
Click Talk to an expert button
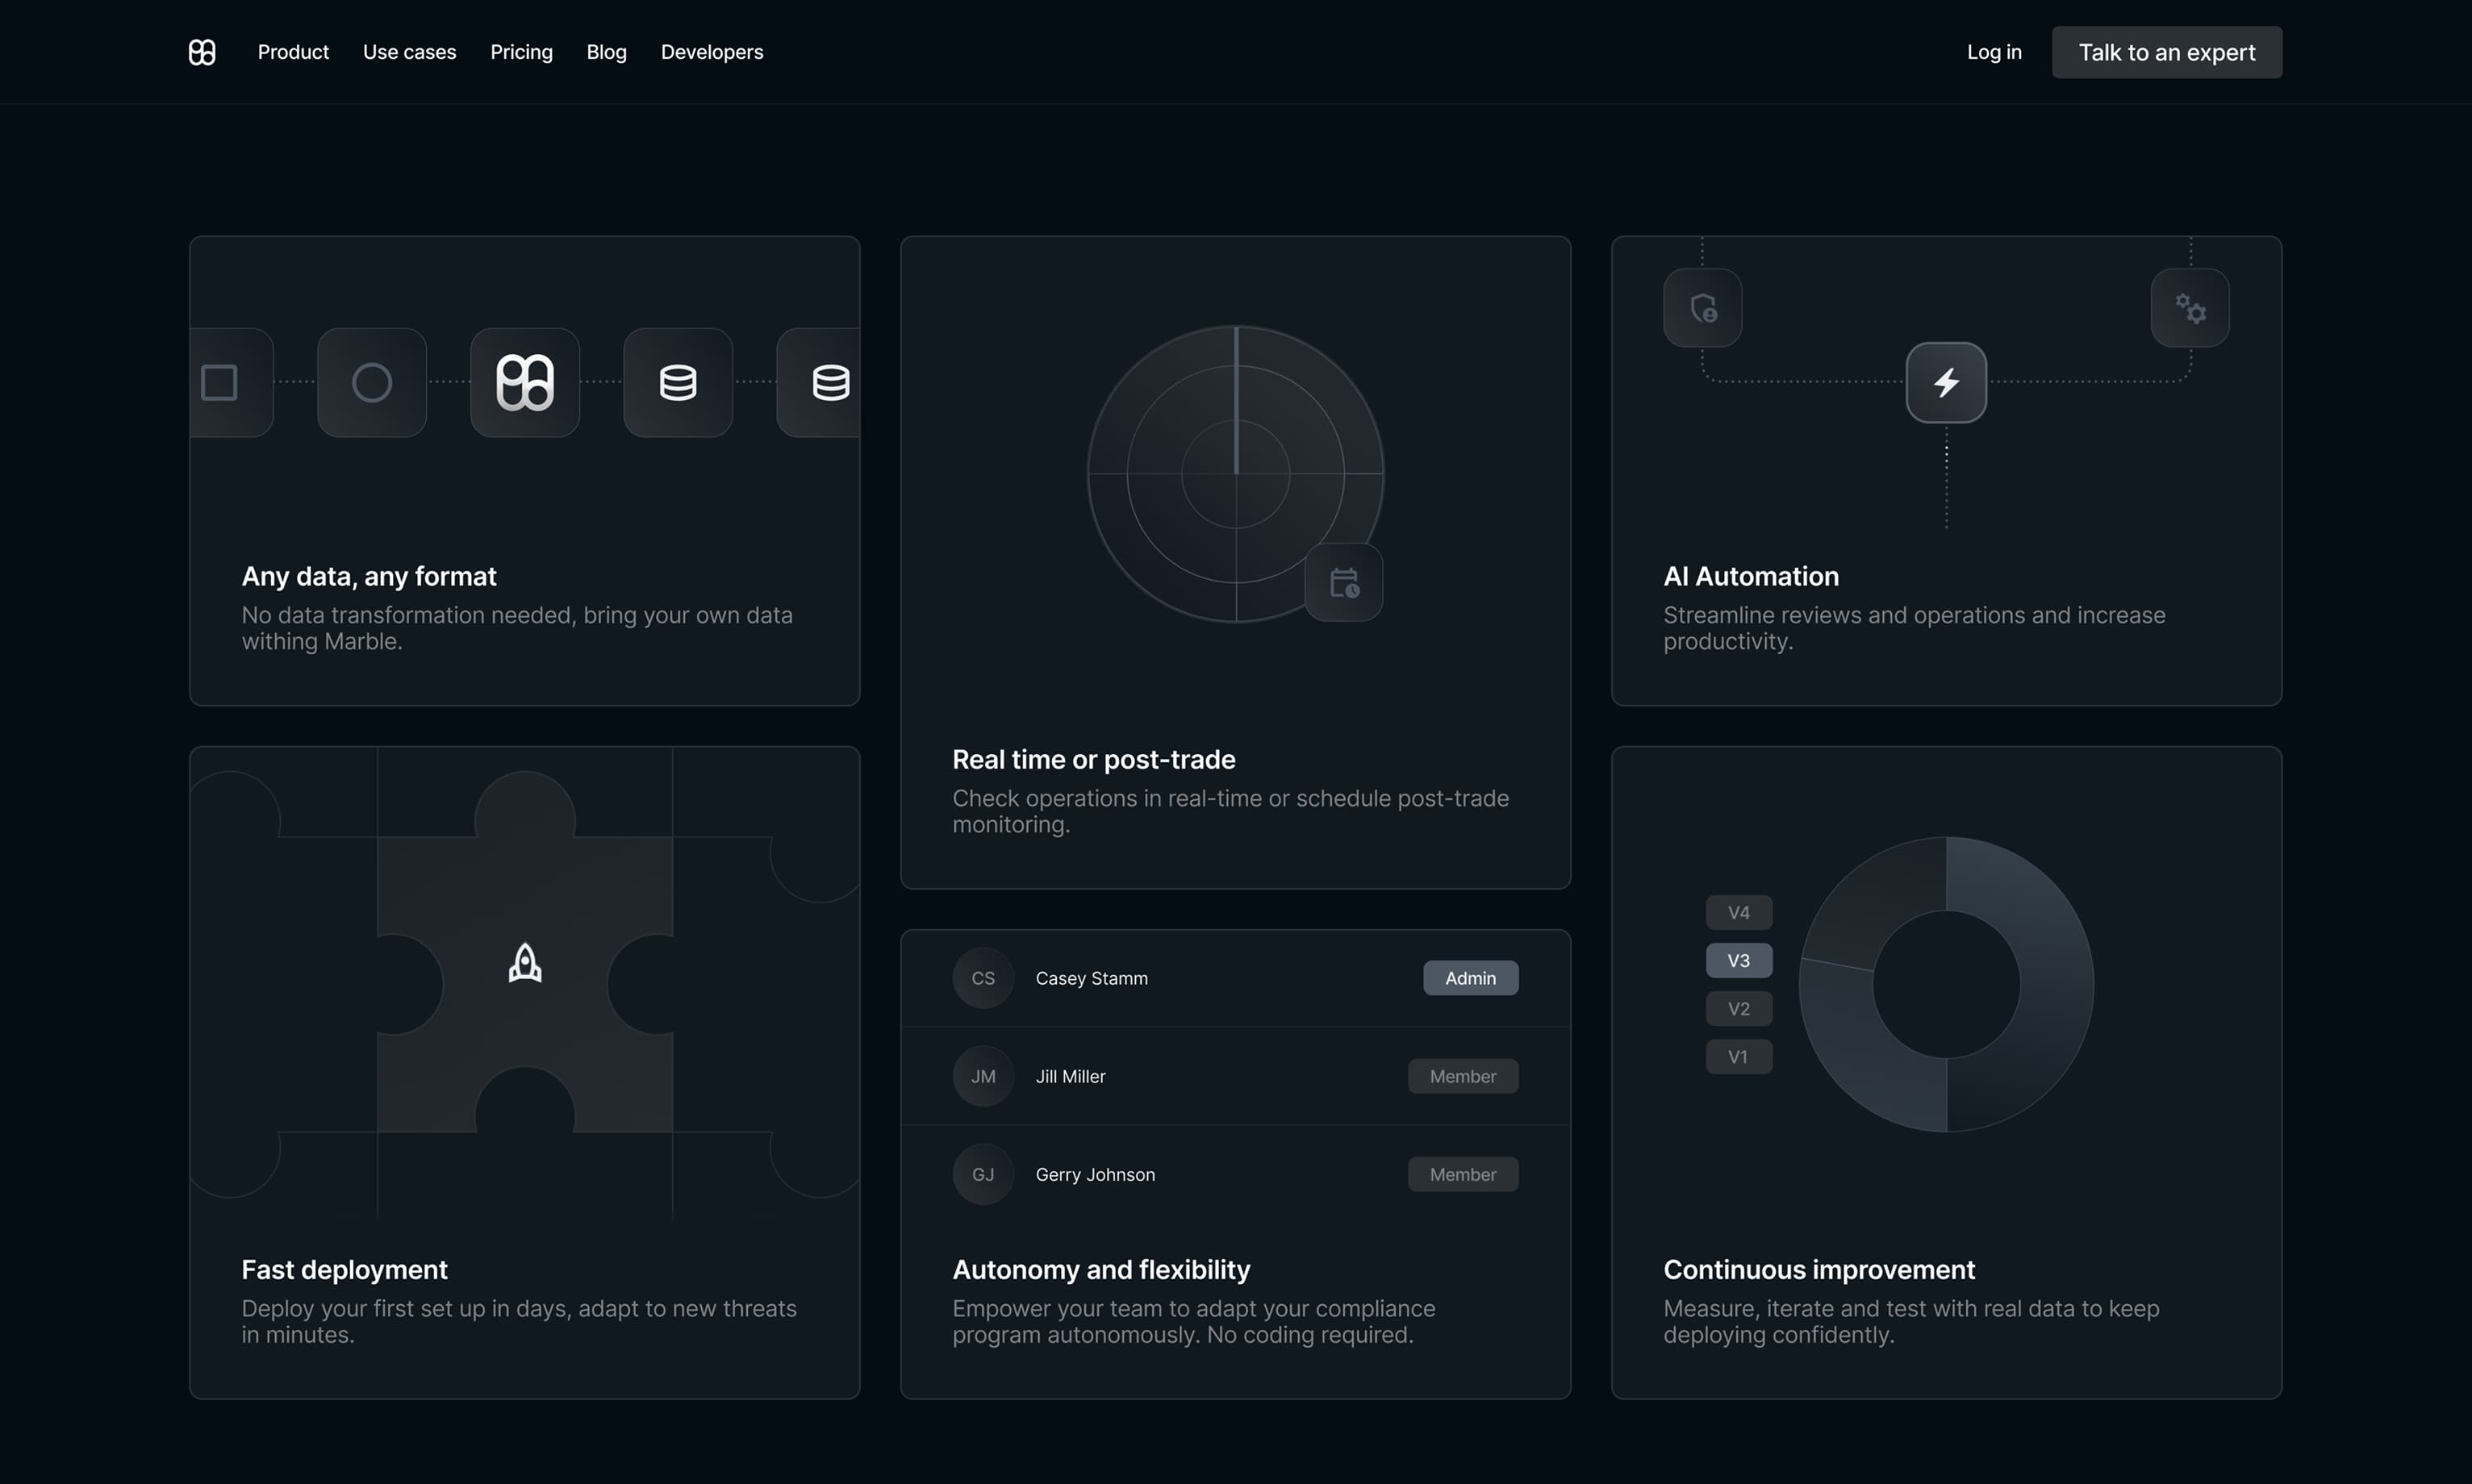[x=2167, y=52]
